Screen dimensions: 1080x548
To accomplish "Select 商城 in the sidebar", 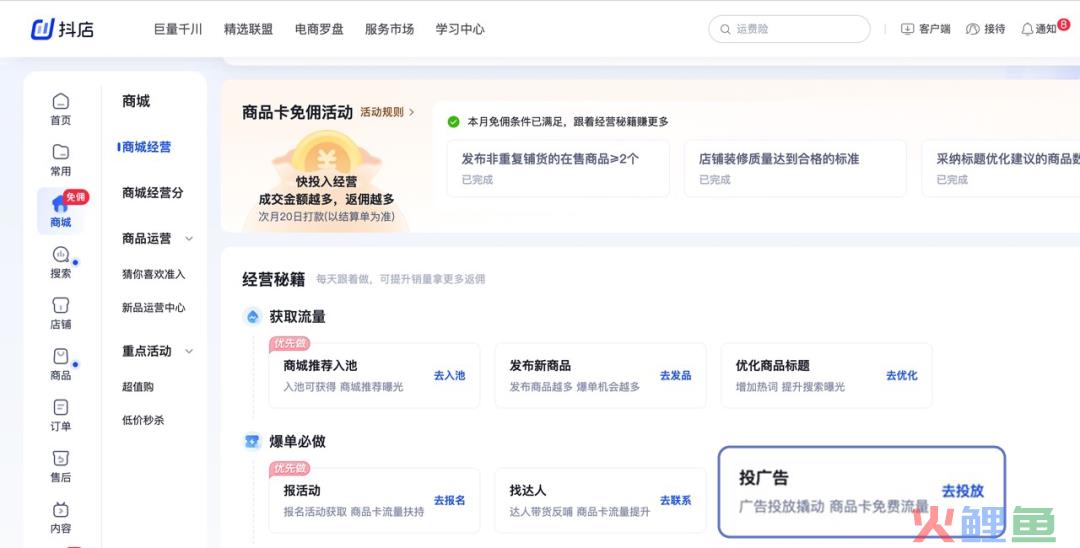I will coord(61,211).
